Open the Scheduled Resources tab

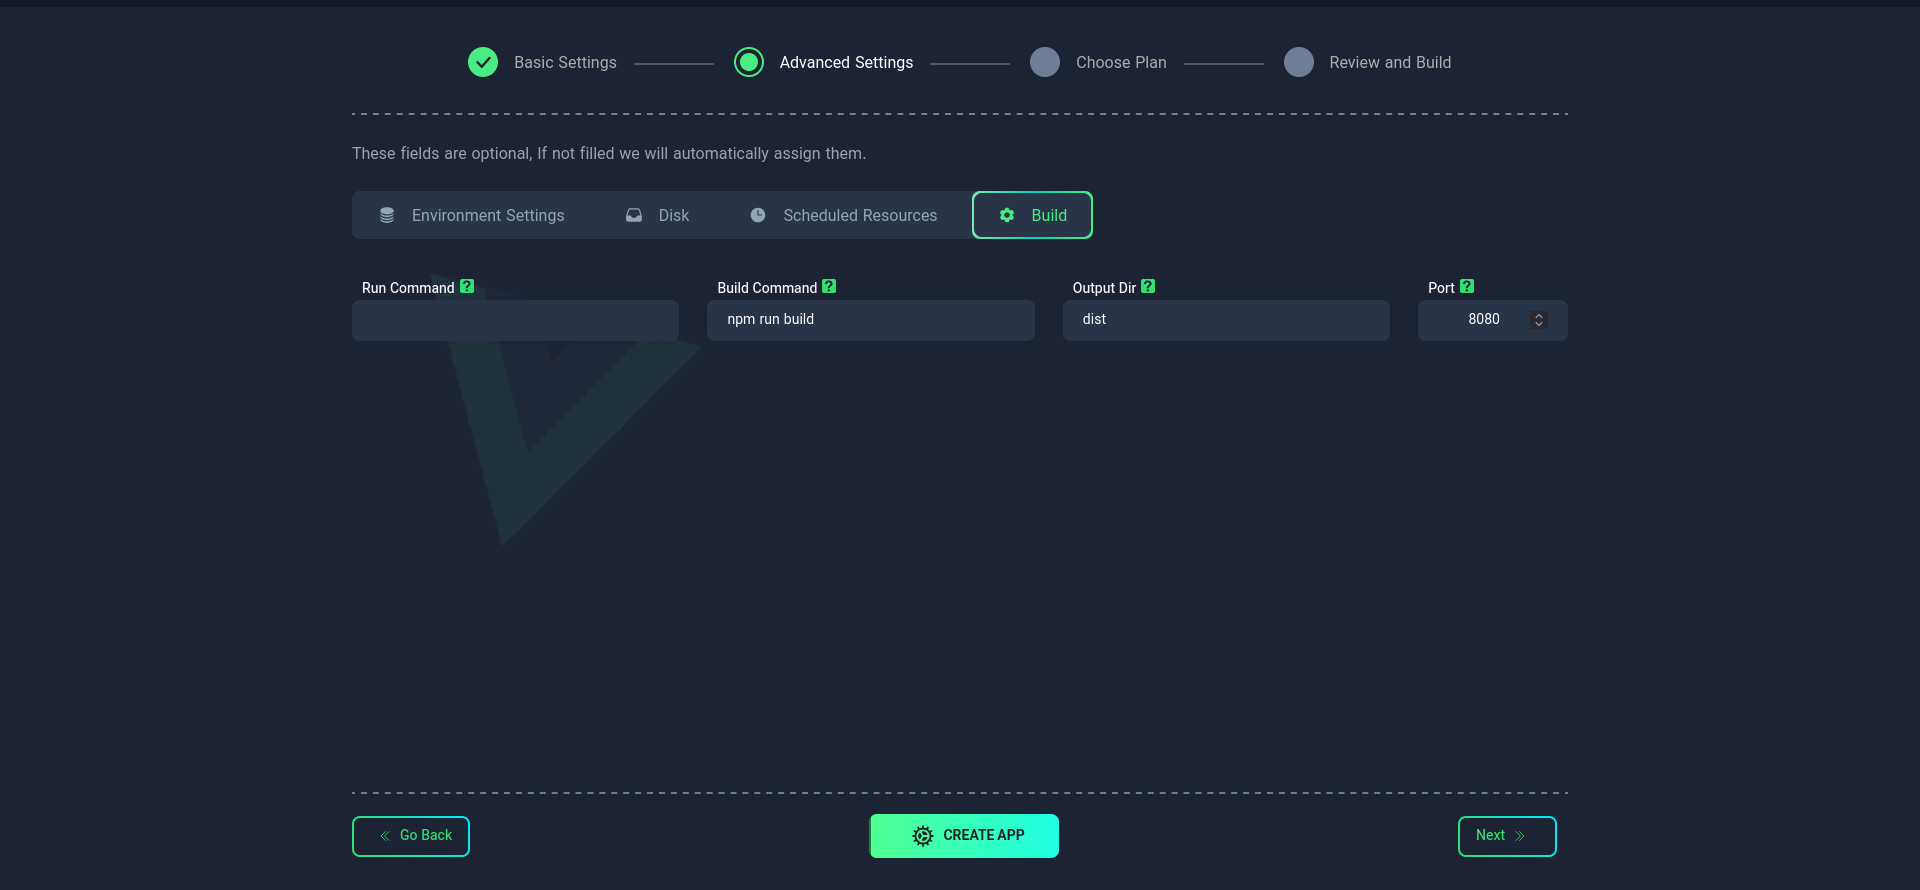tap(844, 215)
